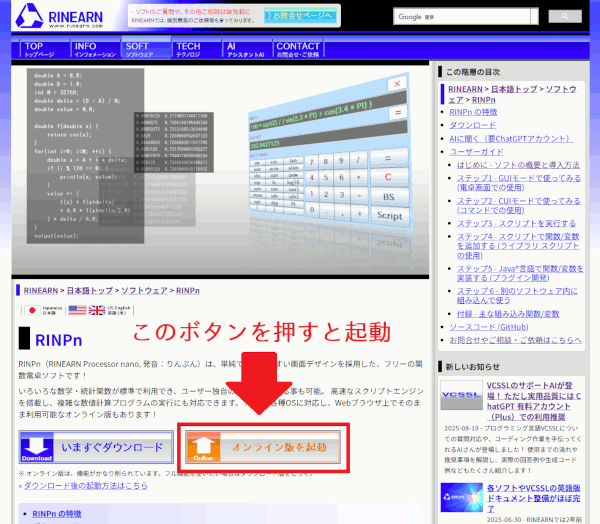The height and width of the screenshot is (524, 600).
Task: Open the INFO navigation tab
Action: pyautogui.click(x=93, y=50)
